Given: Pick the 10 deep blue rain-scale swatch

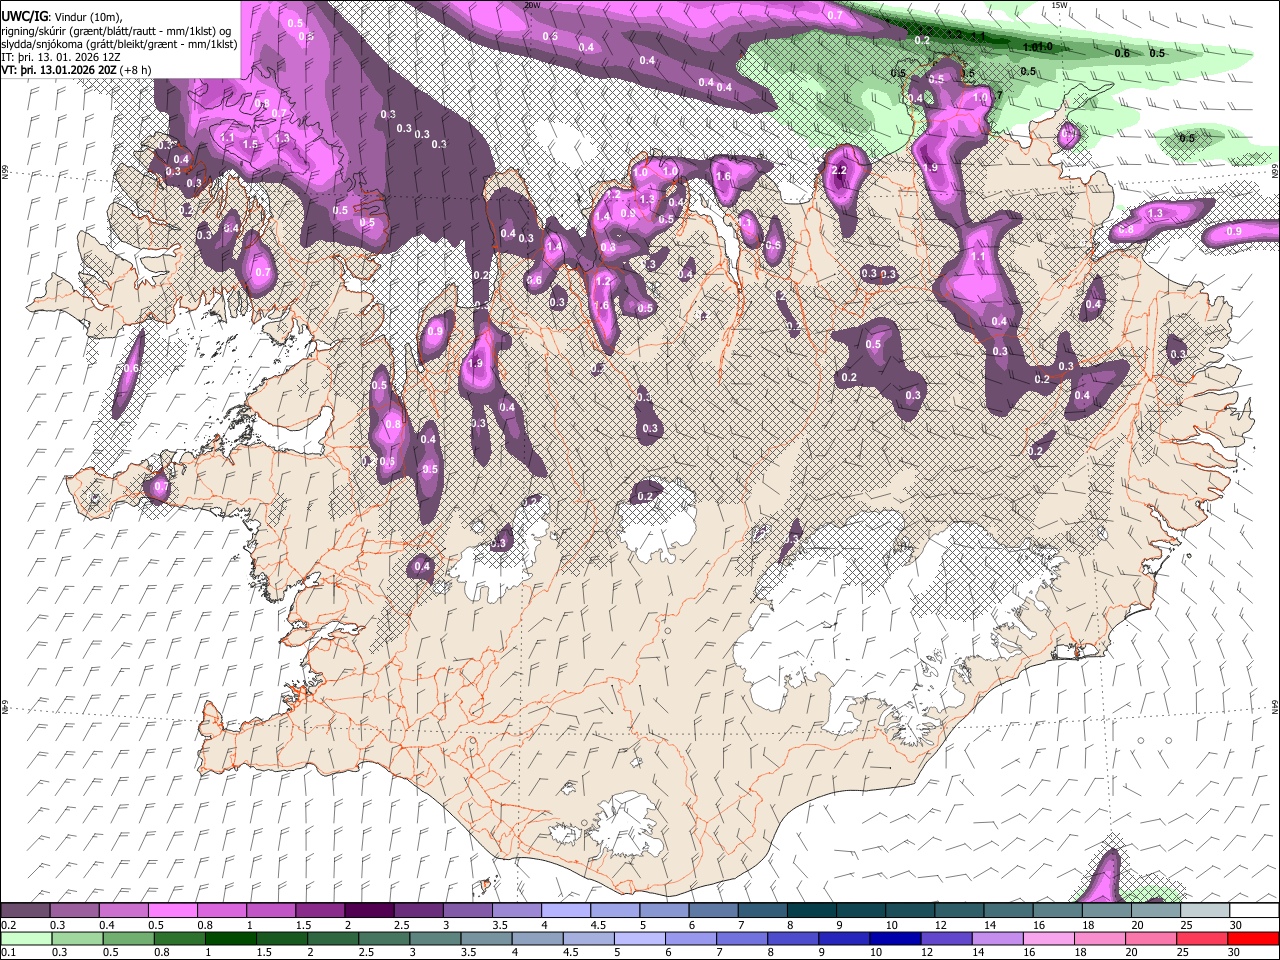Looking at the screenshot, I should coord(895,938).
